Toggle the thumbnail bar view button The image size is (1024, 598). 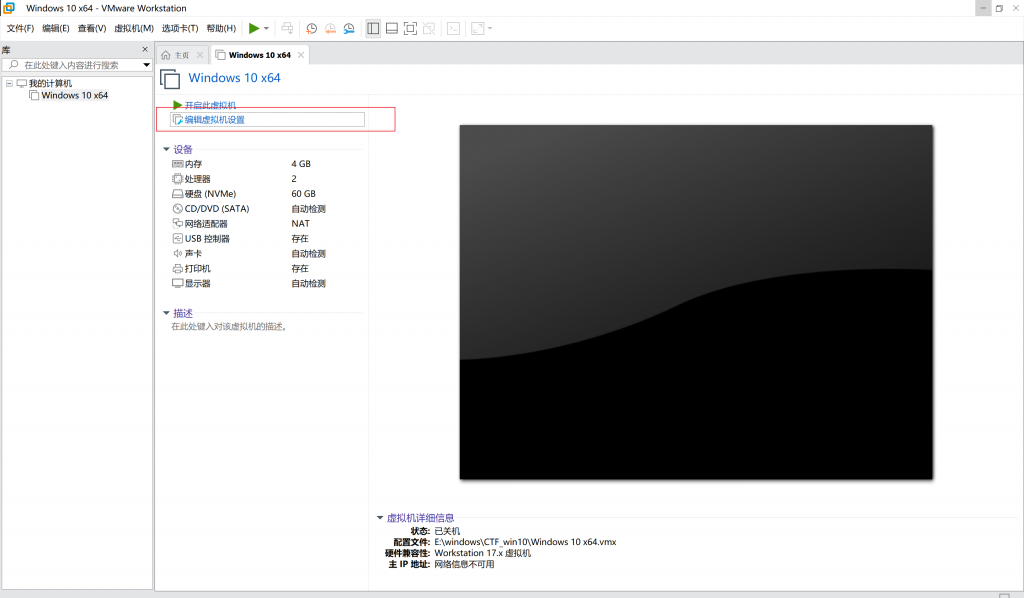(x=392, y=28)
